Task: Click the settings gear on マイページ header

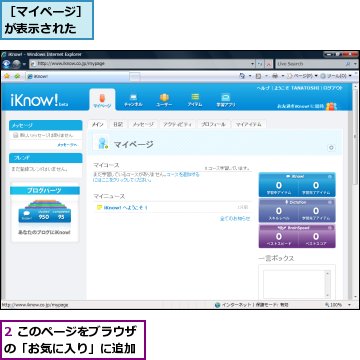Action: click(331, 147)
